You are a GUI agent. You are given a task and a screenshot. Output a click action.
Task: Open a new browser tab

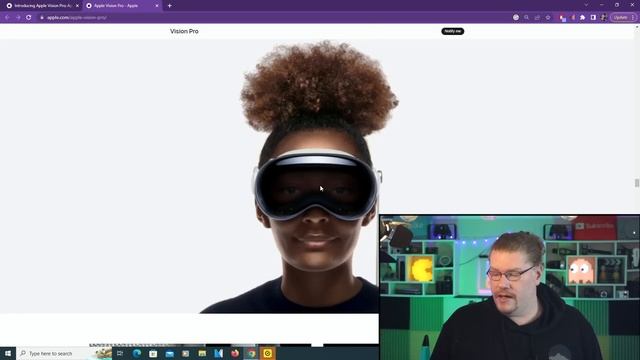click(x=169, y=6)
